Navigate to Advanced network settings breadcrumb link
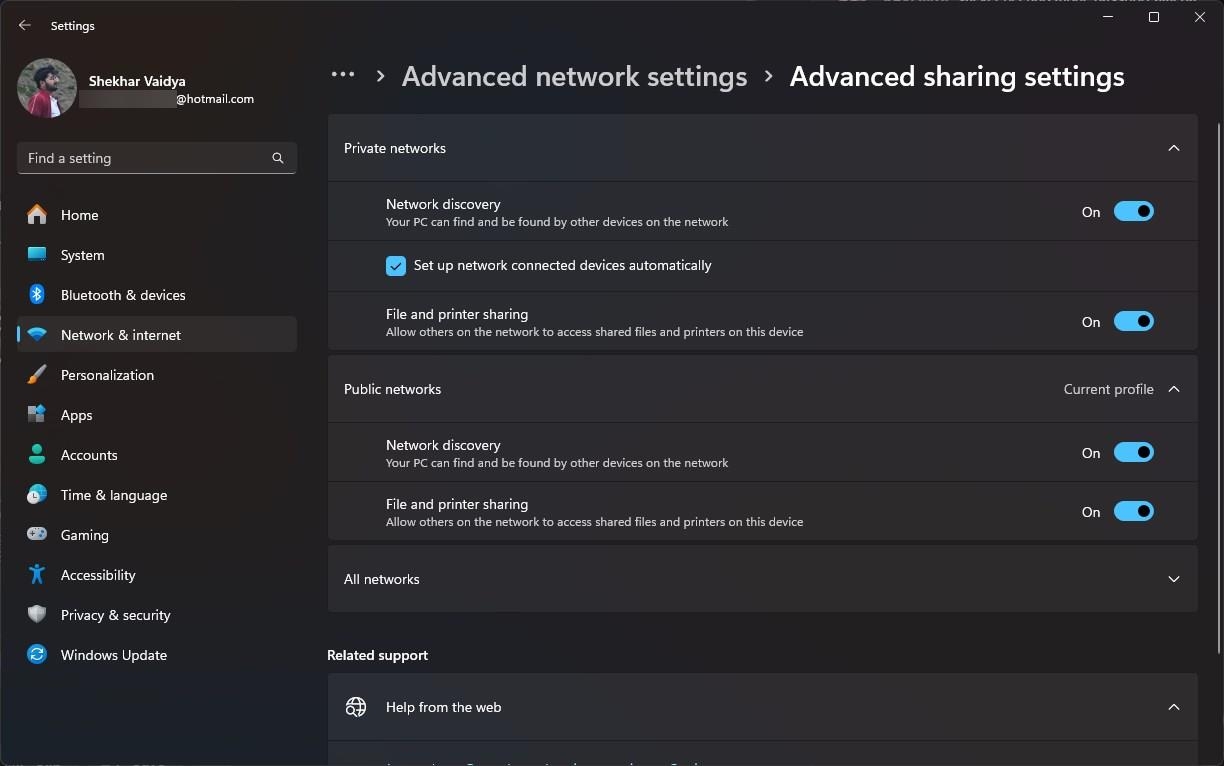Viewport: 1224px width, 766px height. click(574, 76)
